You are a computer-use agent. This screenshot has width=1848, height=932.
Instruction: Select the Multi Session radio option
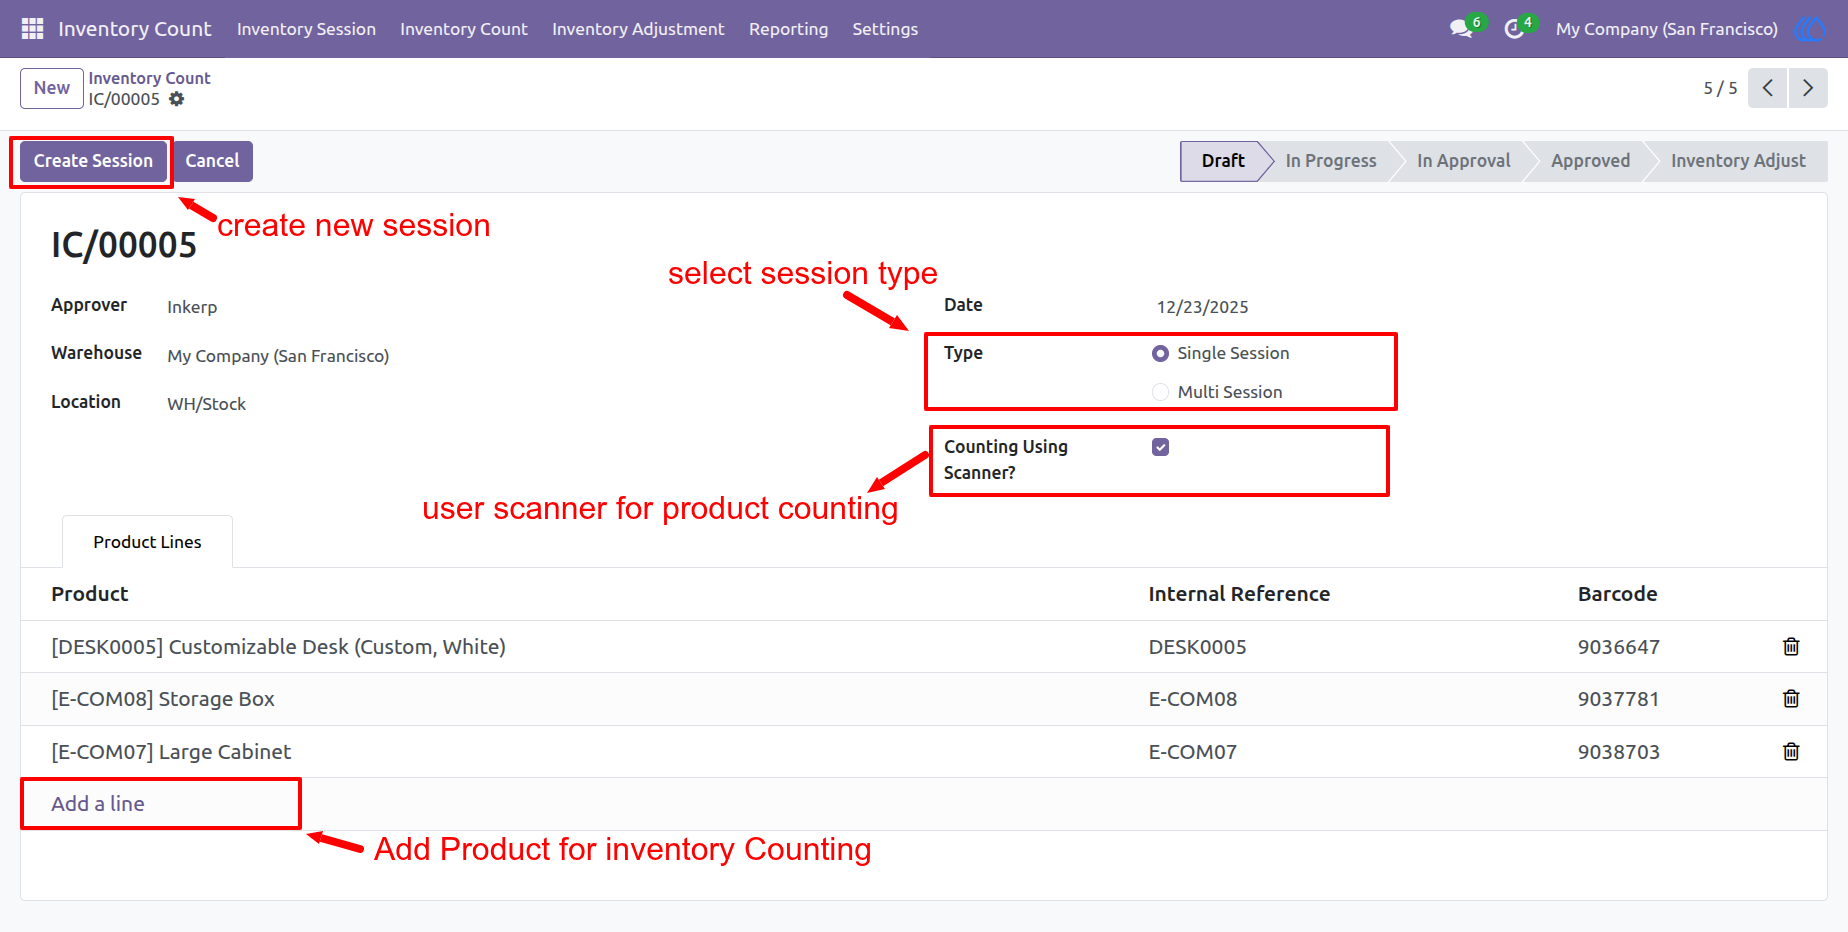1160,392
